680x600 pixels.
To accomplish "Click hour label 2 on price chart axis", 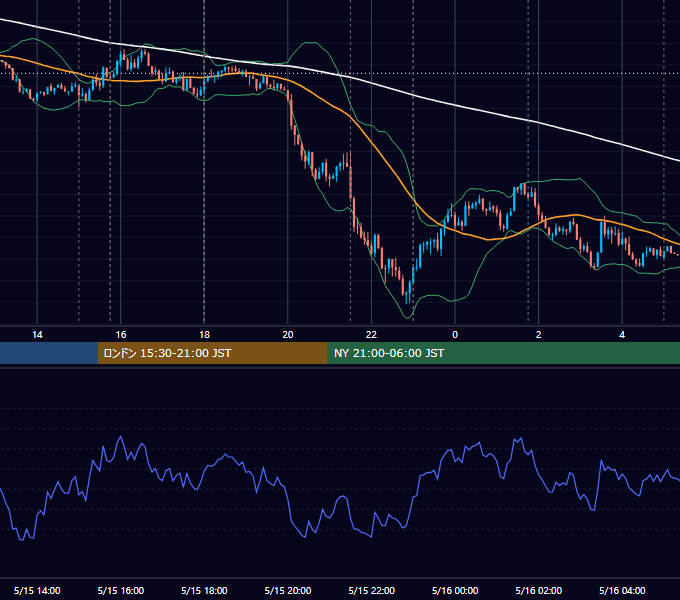I will coord(539,335).
